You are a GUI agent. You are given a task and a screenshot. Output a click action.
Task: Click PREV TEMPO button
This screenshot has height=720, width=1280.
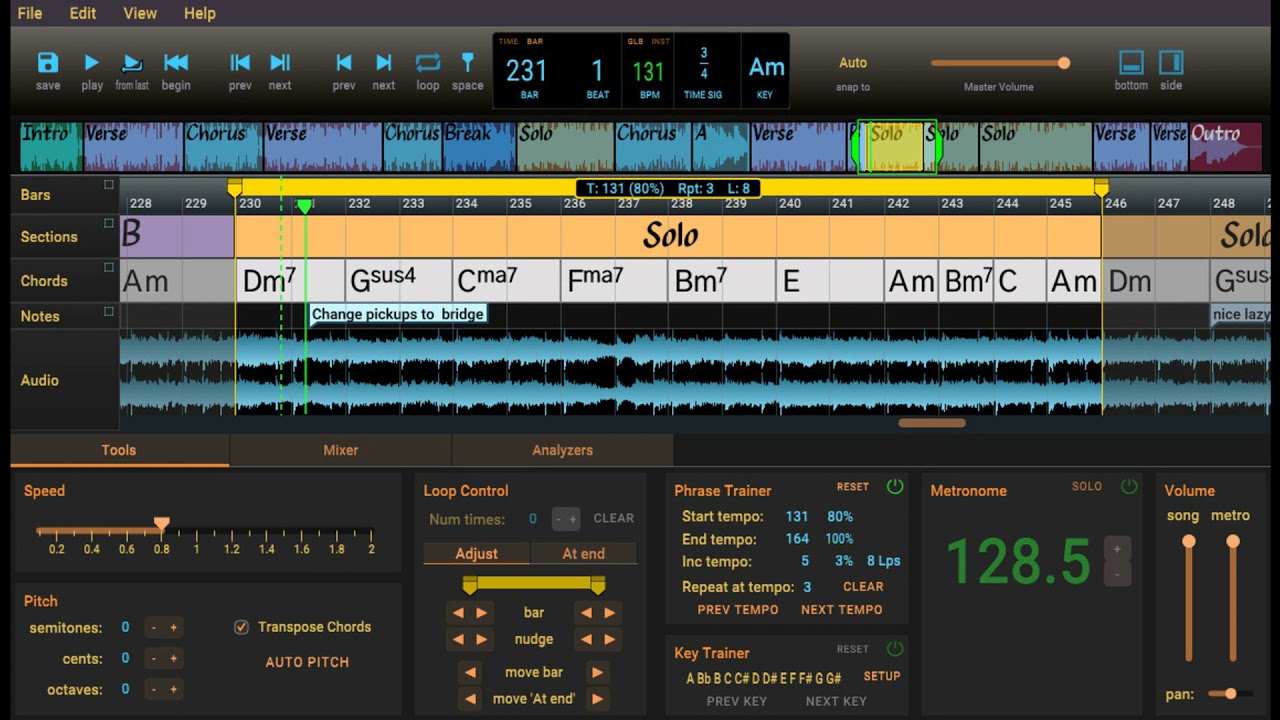click(x=738, y=610)
